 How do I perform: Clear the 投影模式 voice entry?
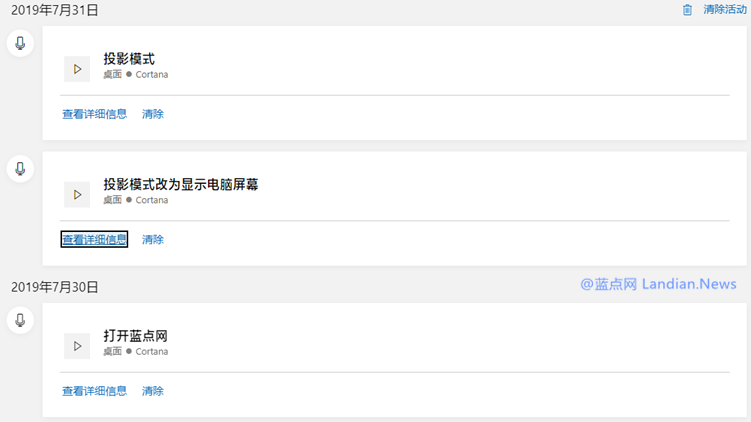pos(153,114)
